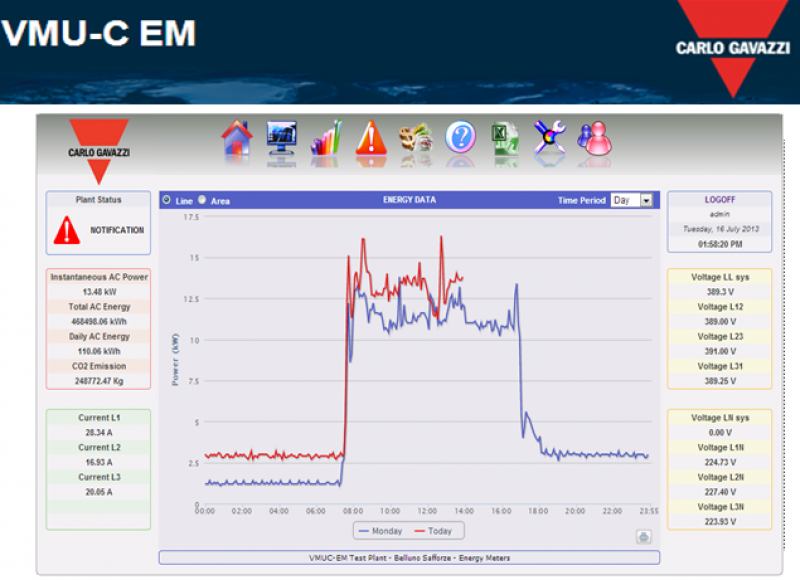The height and width of the screenshot is (580, 800).
Task: Click the 391.00 V value
Action: tap(720, 351)
